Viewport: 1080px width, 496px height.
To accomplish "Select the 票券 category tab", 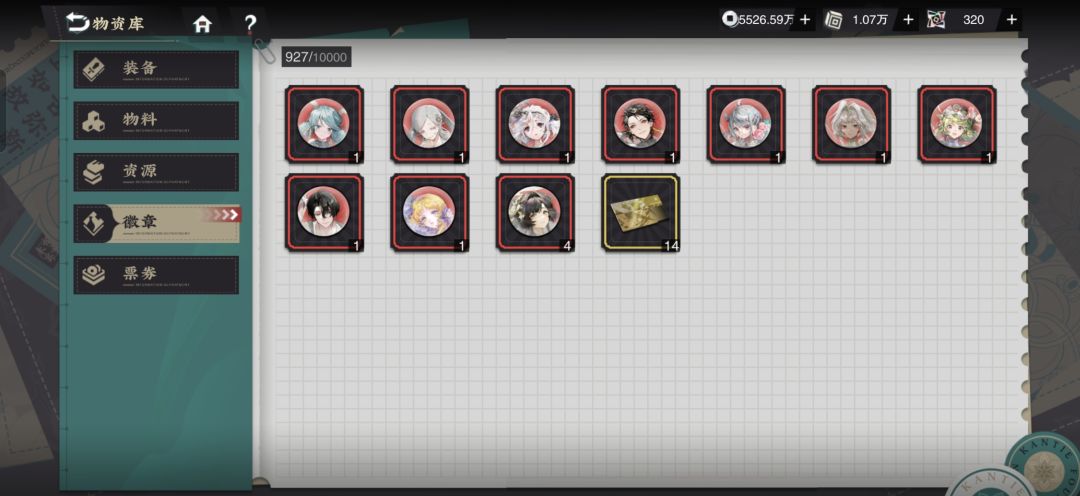I will [x=156, y=275].
